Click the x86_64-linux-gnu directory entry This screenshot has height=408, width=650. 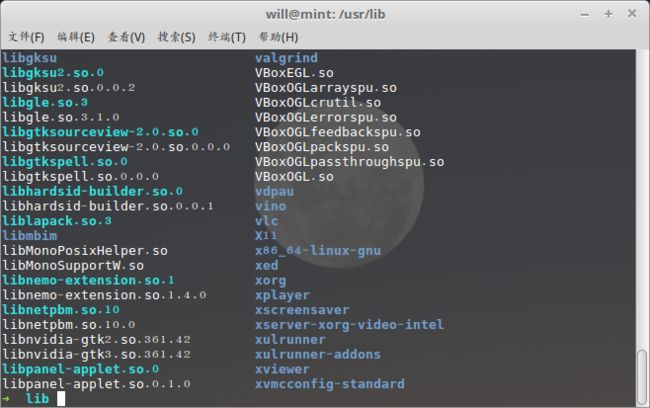coord(318,251)
